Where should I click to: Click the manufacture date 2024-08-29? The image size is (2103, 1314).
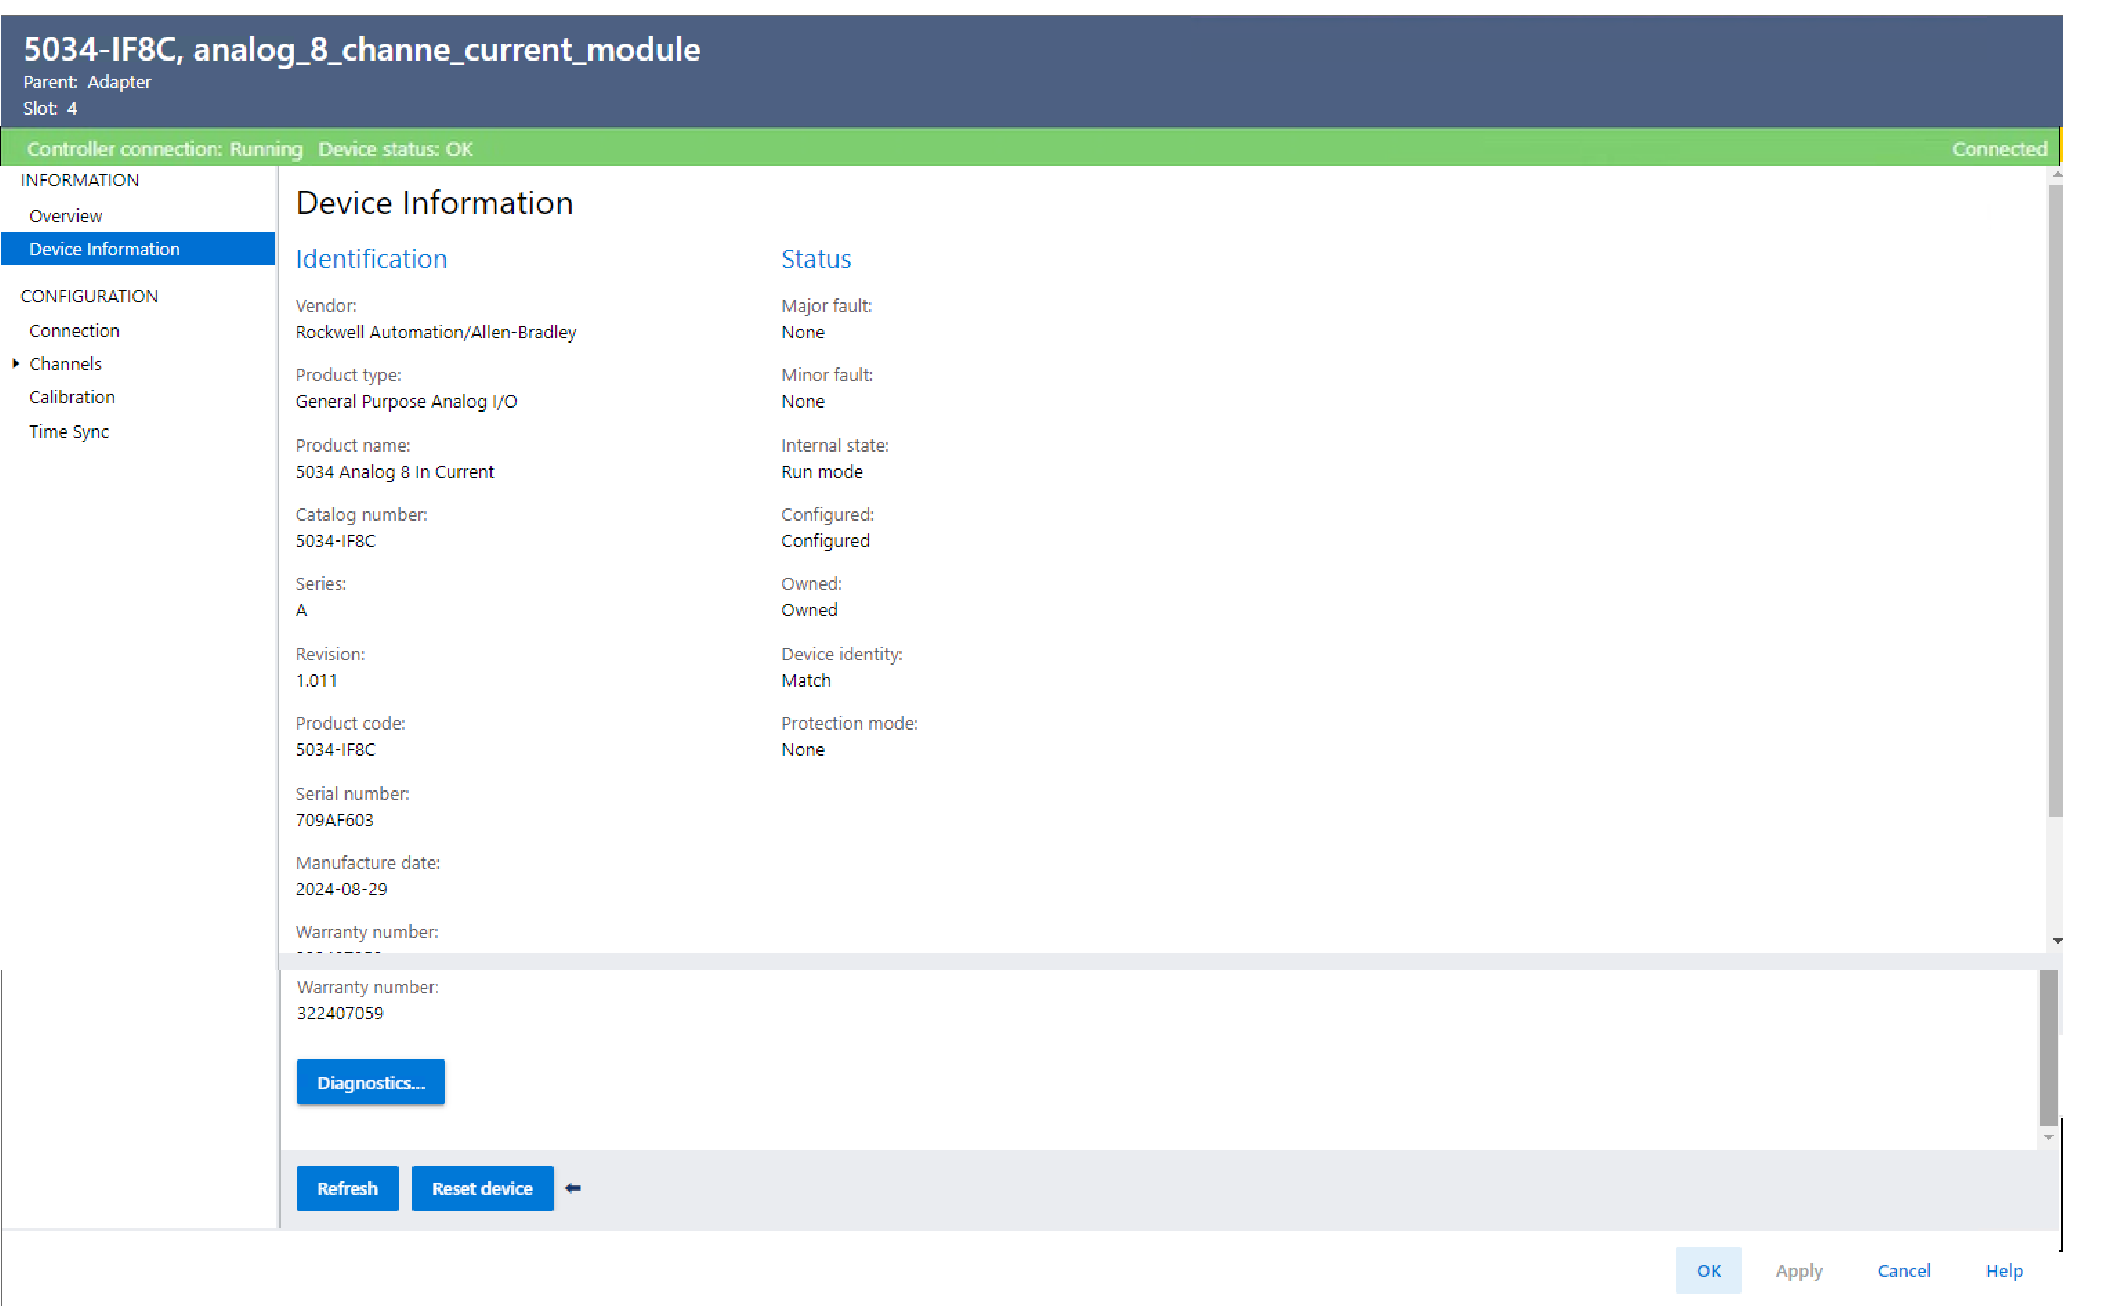(x=342, y=889)
